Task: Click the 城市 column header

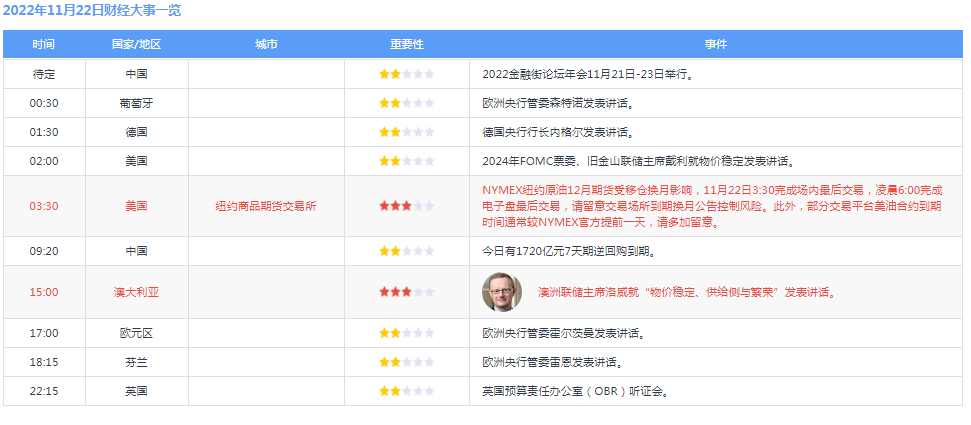Action: coord(266,45)
